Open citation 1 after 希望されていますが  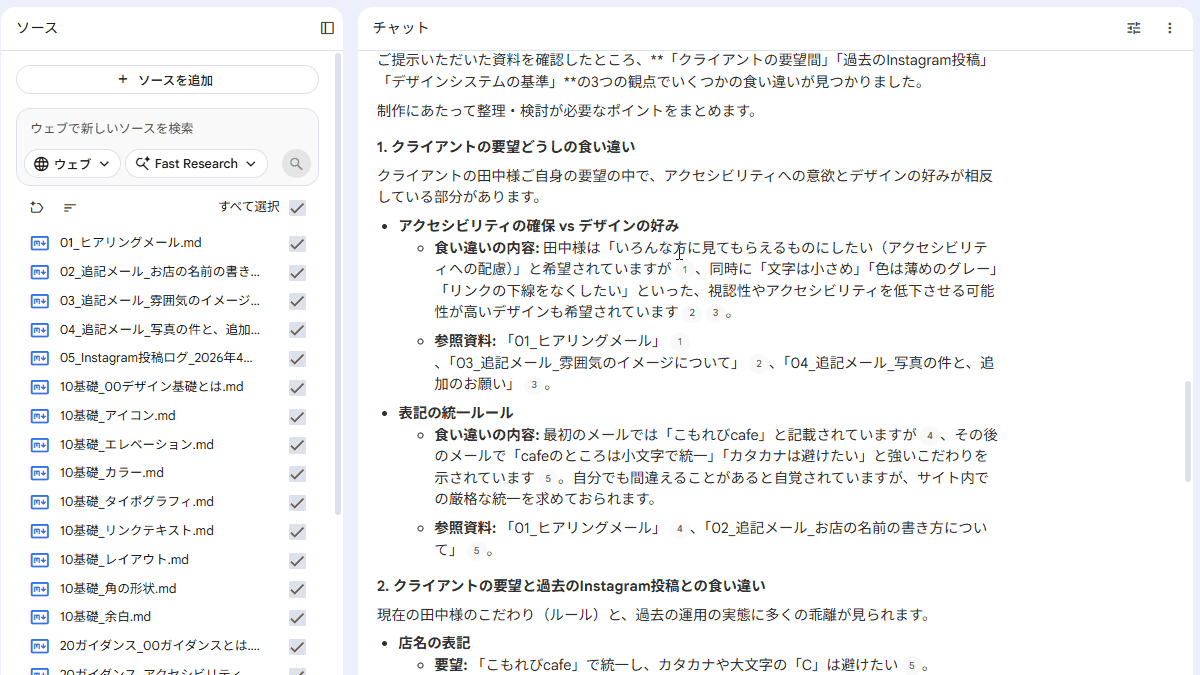pos(683,269)
